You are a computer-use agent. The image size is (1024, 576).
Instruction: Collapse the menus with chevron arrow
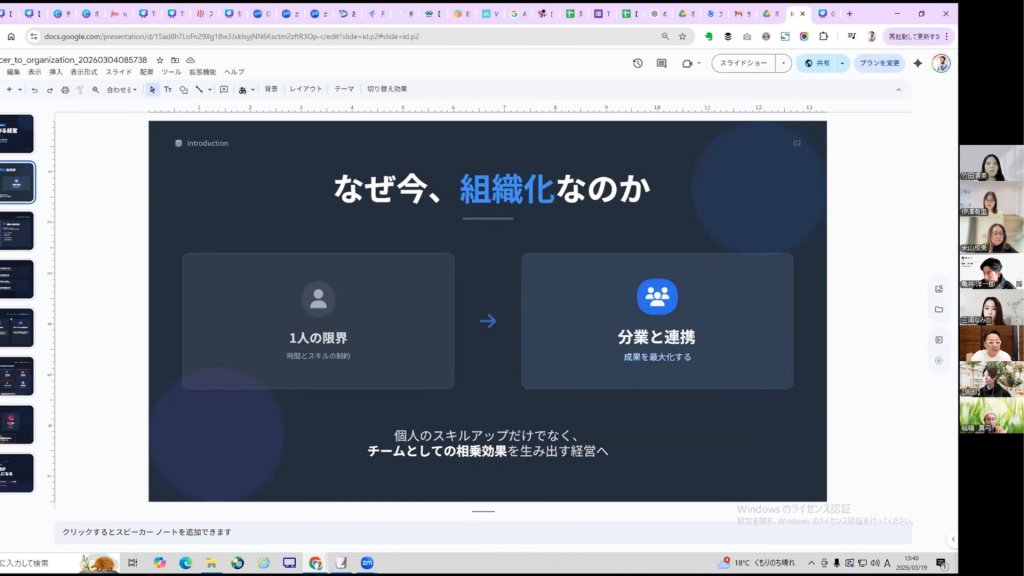tap(898, 89)
